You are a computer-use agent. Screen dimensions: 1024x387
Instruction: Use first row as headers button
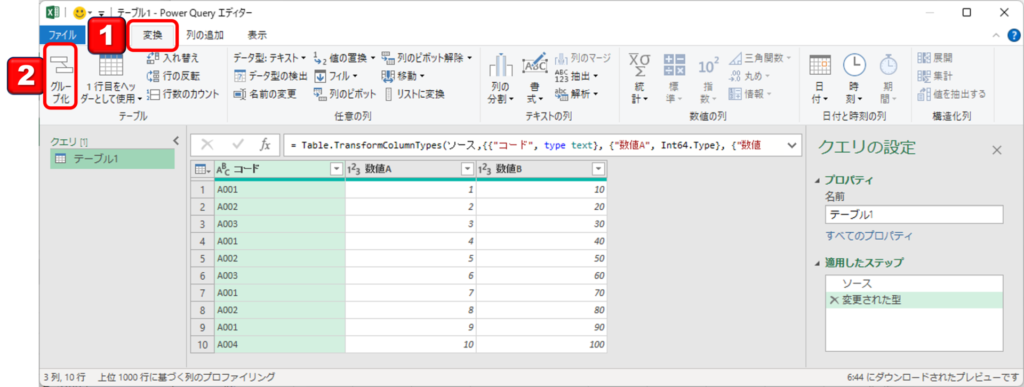click(x=110, y=77)
